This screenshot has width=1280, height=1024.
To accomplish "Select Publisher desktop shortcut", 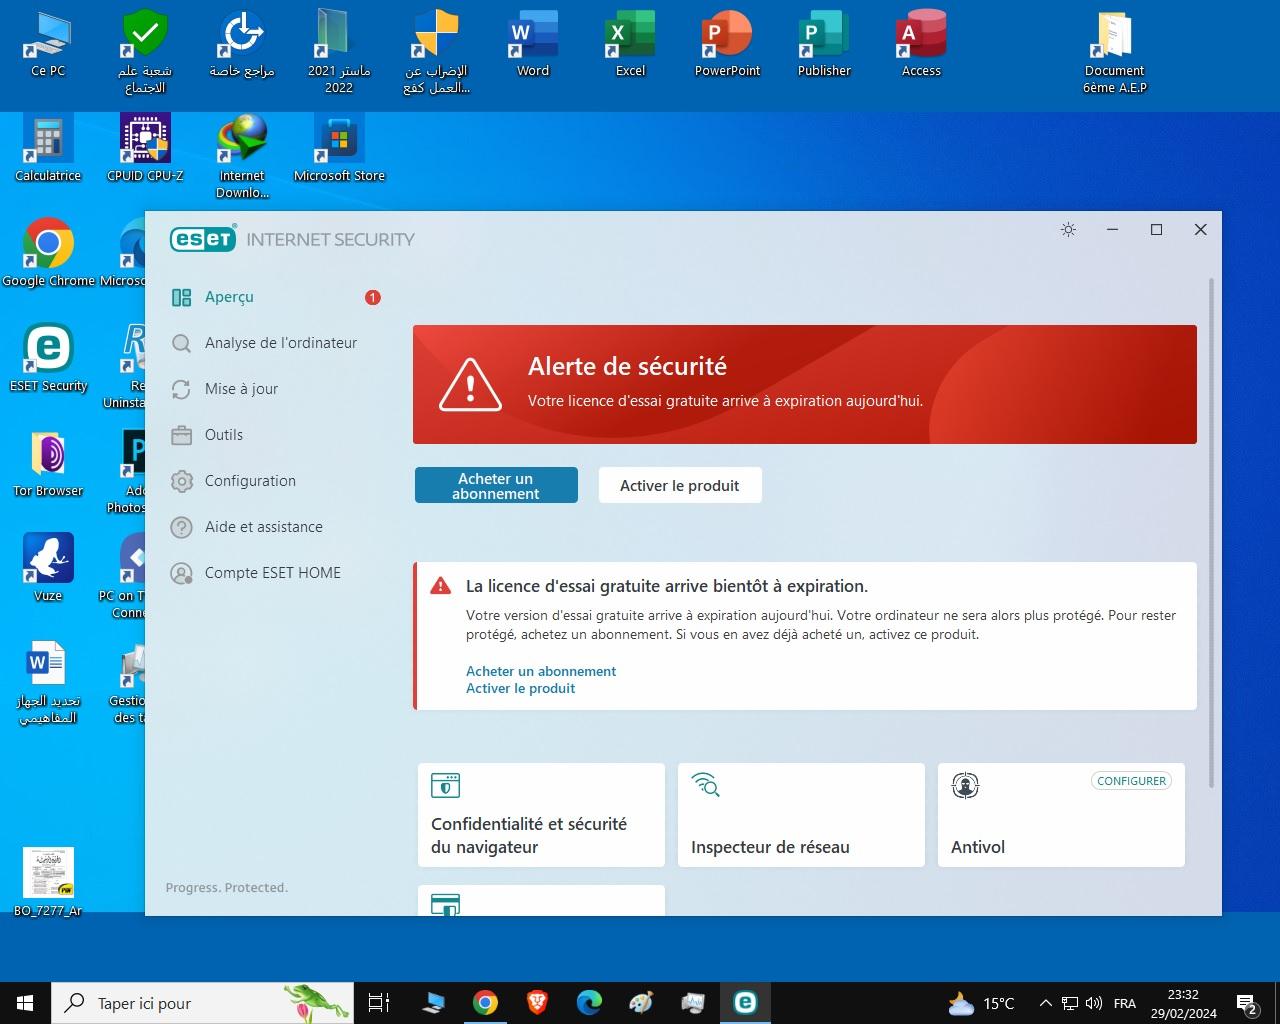I will pos(824,45).
